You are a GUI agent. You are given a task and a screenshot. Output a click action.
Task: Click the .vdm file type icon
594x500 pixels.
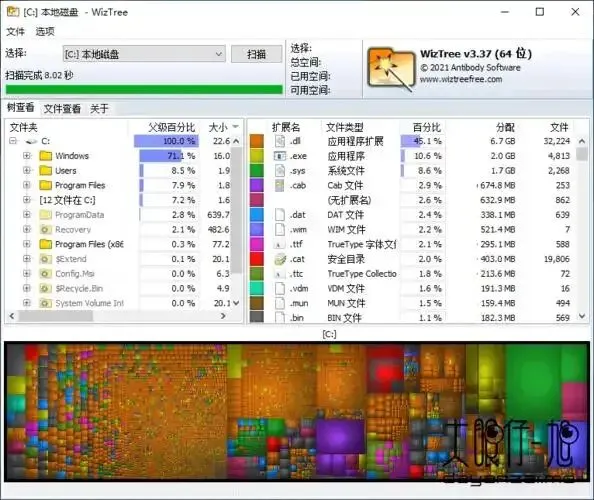280,289
